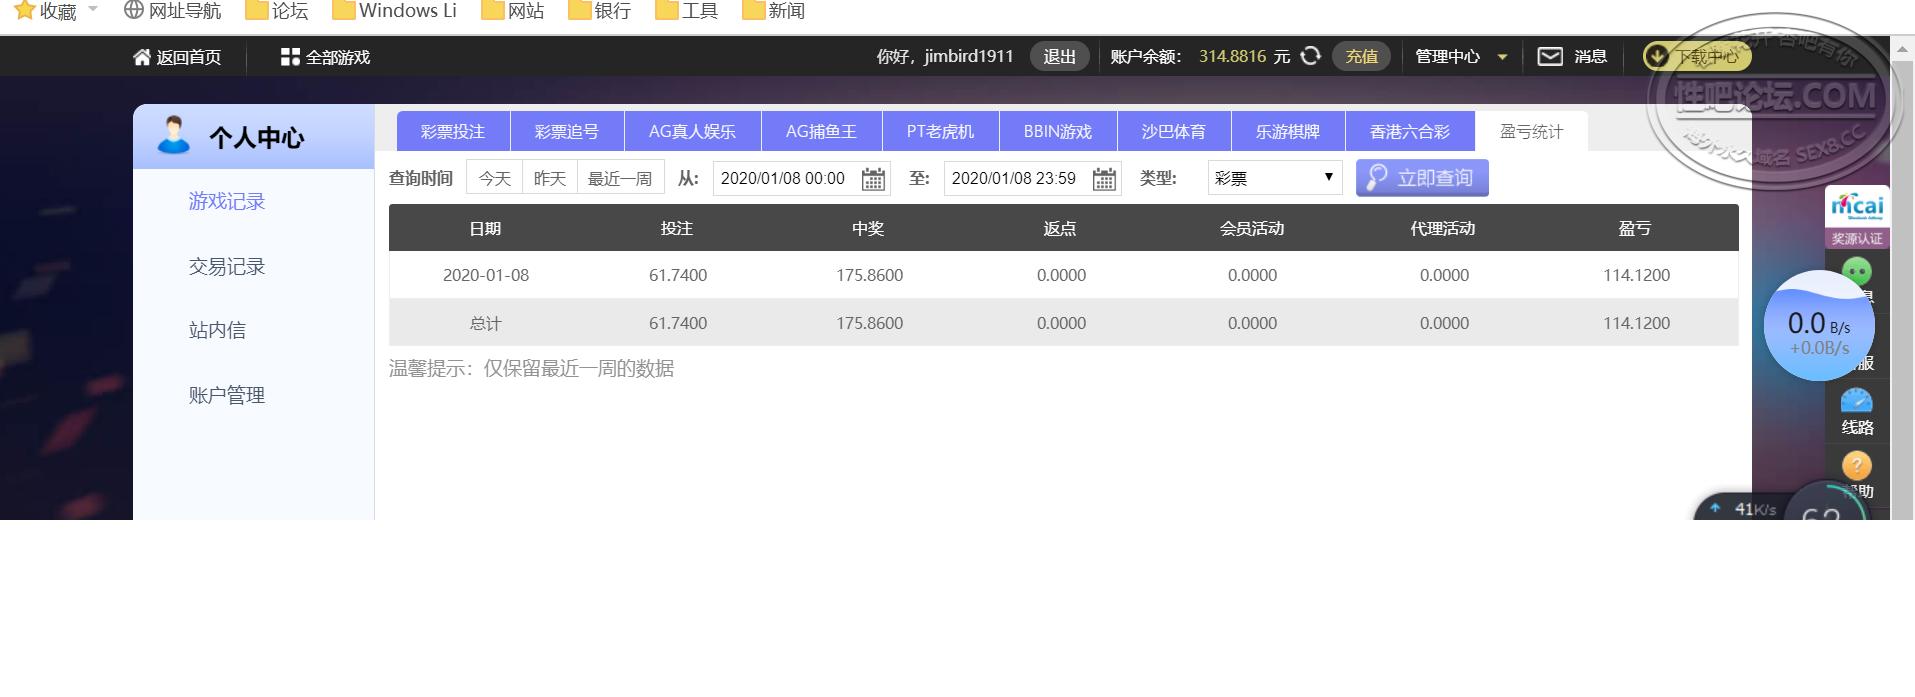
Task: Click the orange help question mark icon
Action: [1856, 466]
